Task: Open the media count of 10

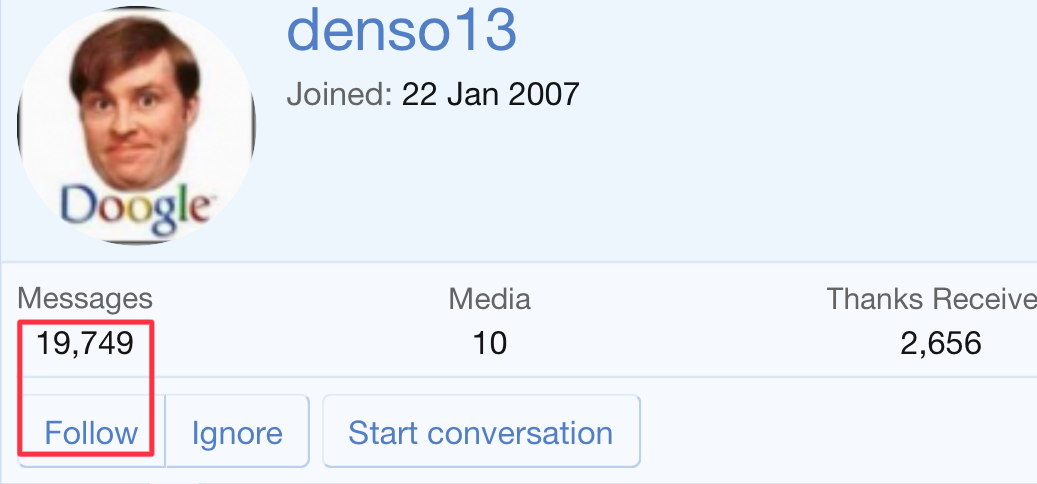Action: tap(489, 344)
